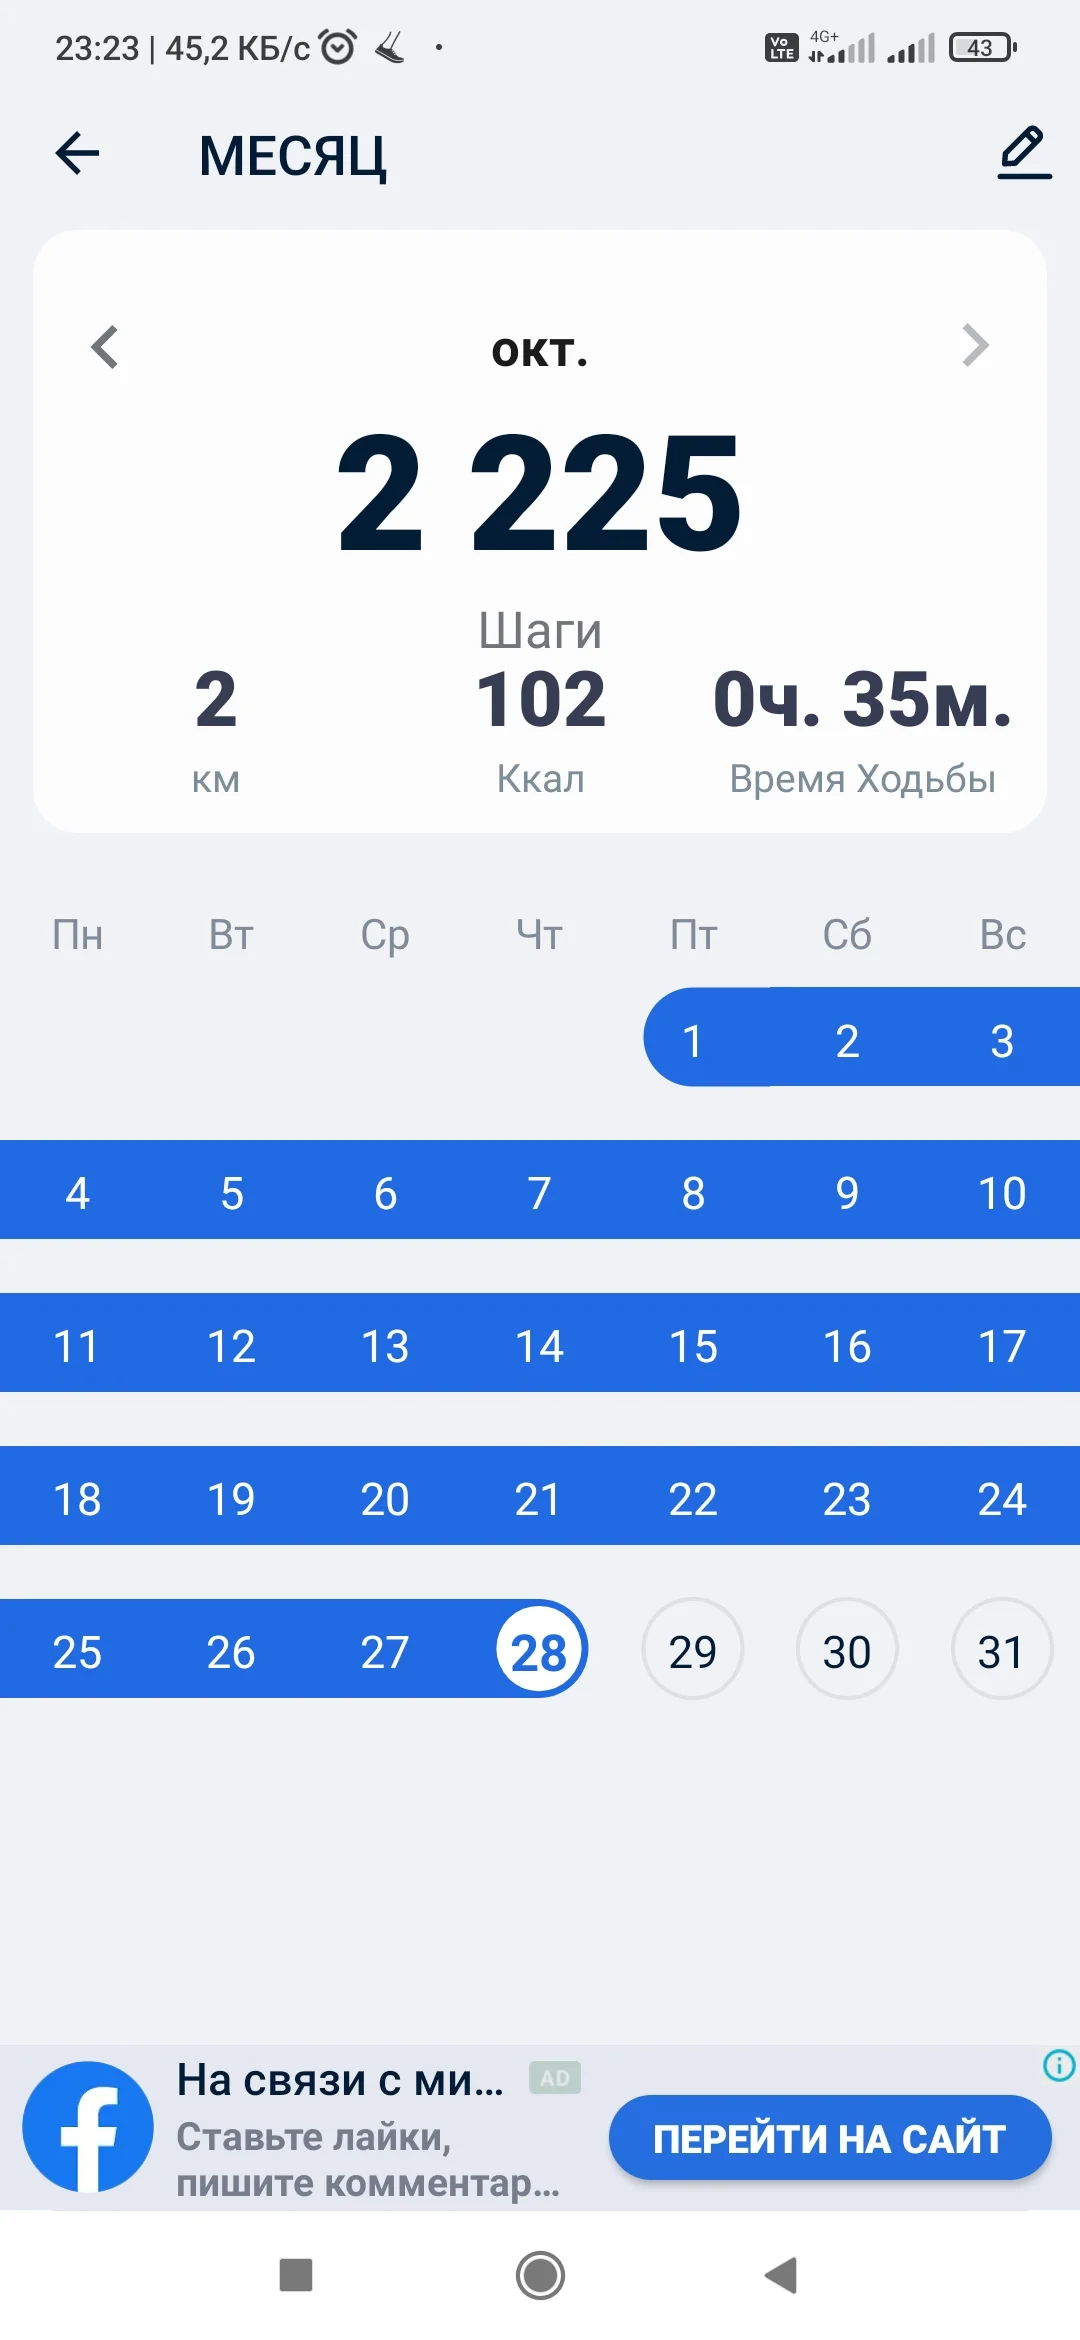Tap the back arrow icon

(77, 153)
